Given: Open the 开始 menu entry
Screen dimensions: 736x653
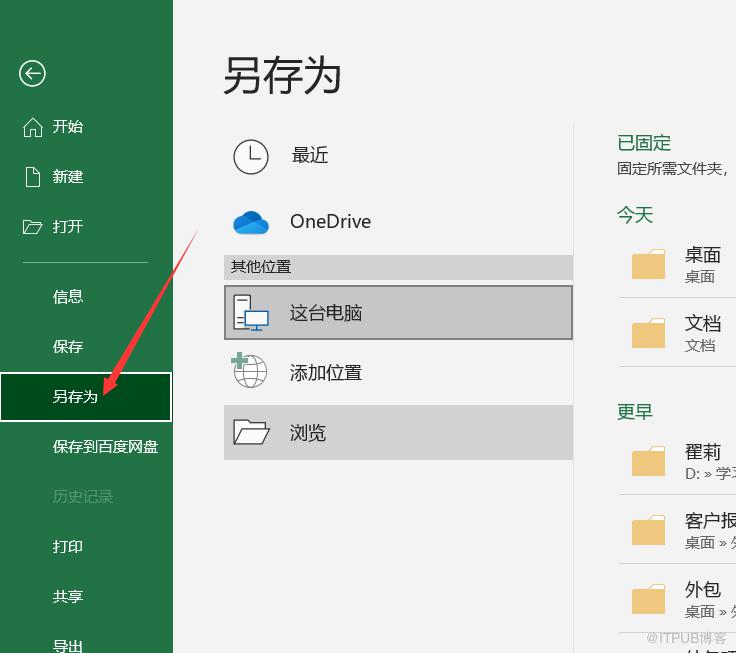Looking at the screenshot, I should coord(86,127).
